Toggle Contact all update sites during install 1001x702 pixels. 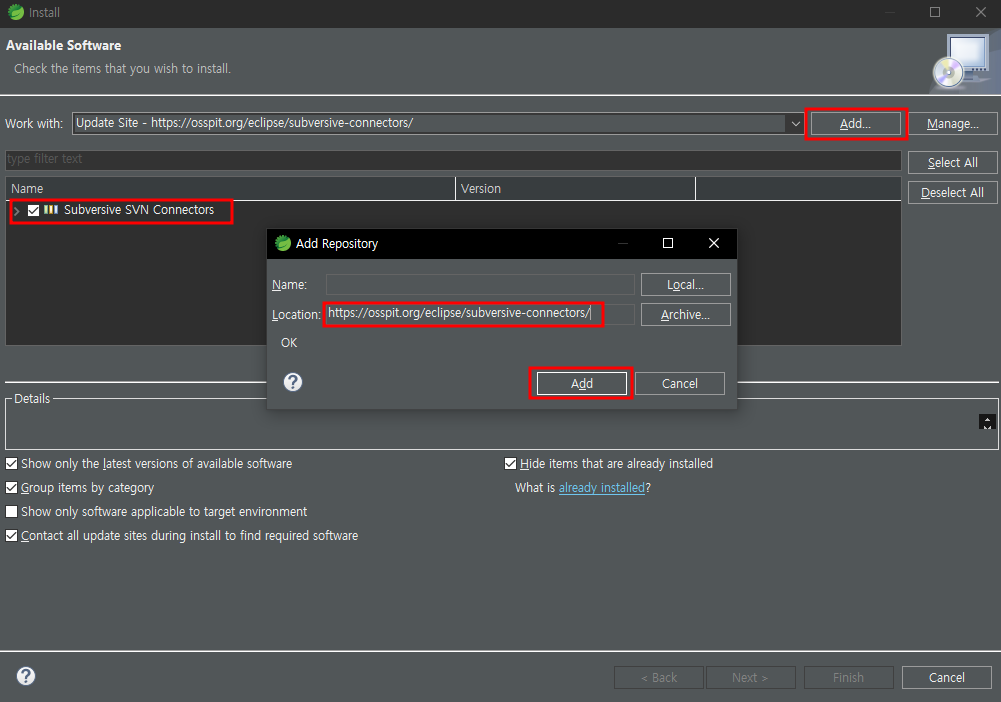coord(11,536)
